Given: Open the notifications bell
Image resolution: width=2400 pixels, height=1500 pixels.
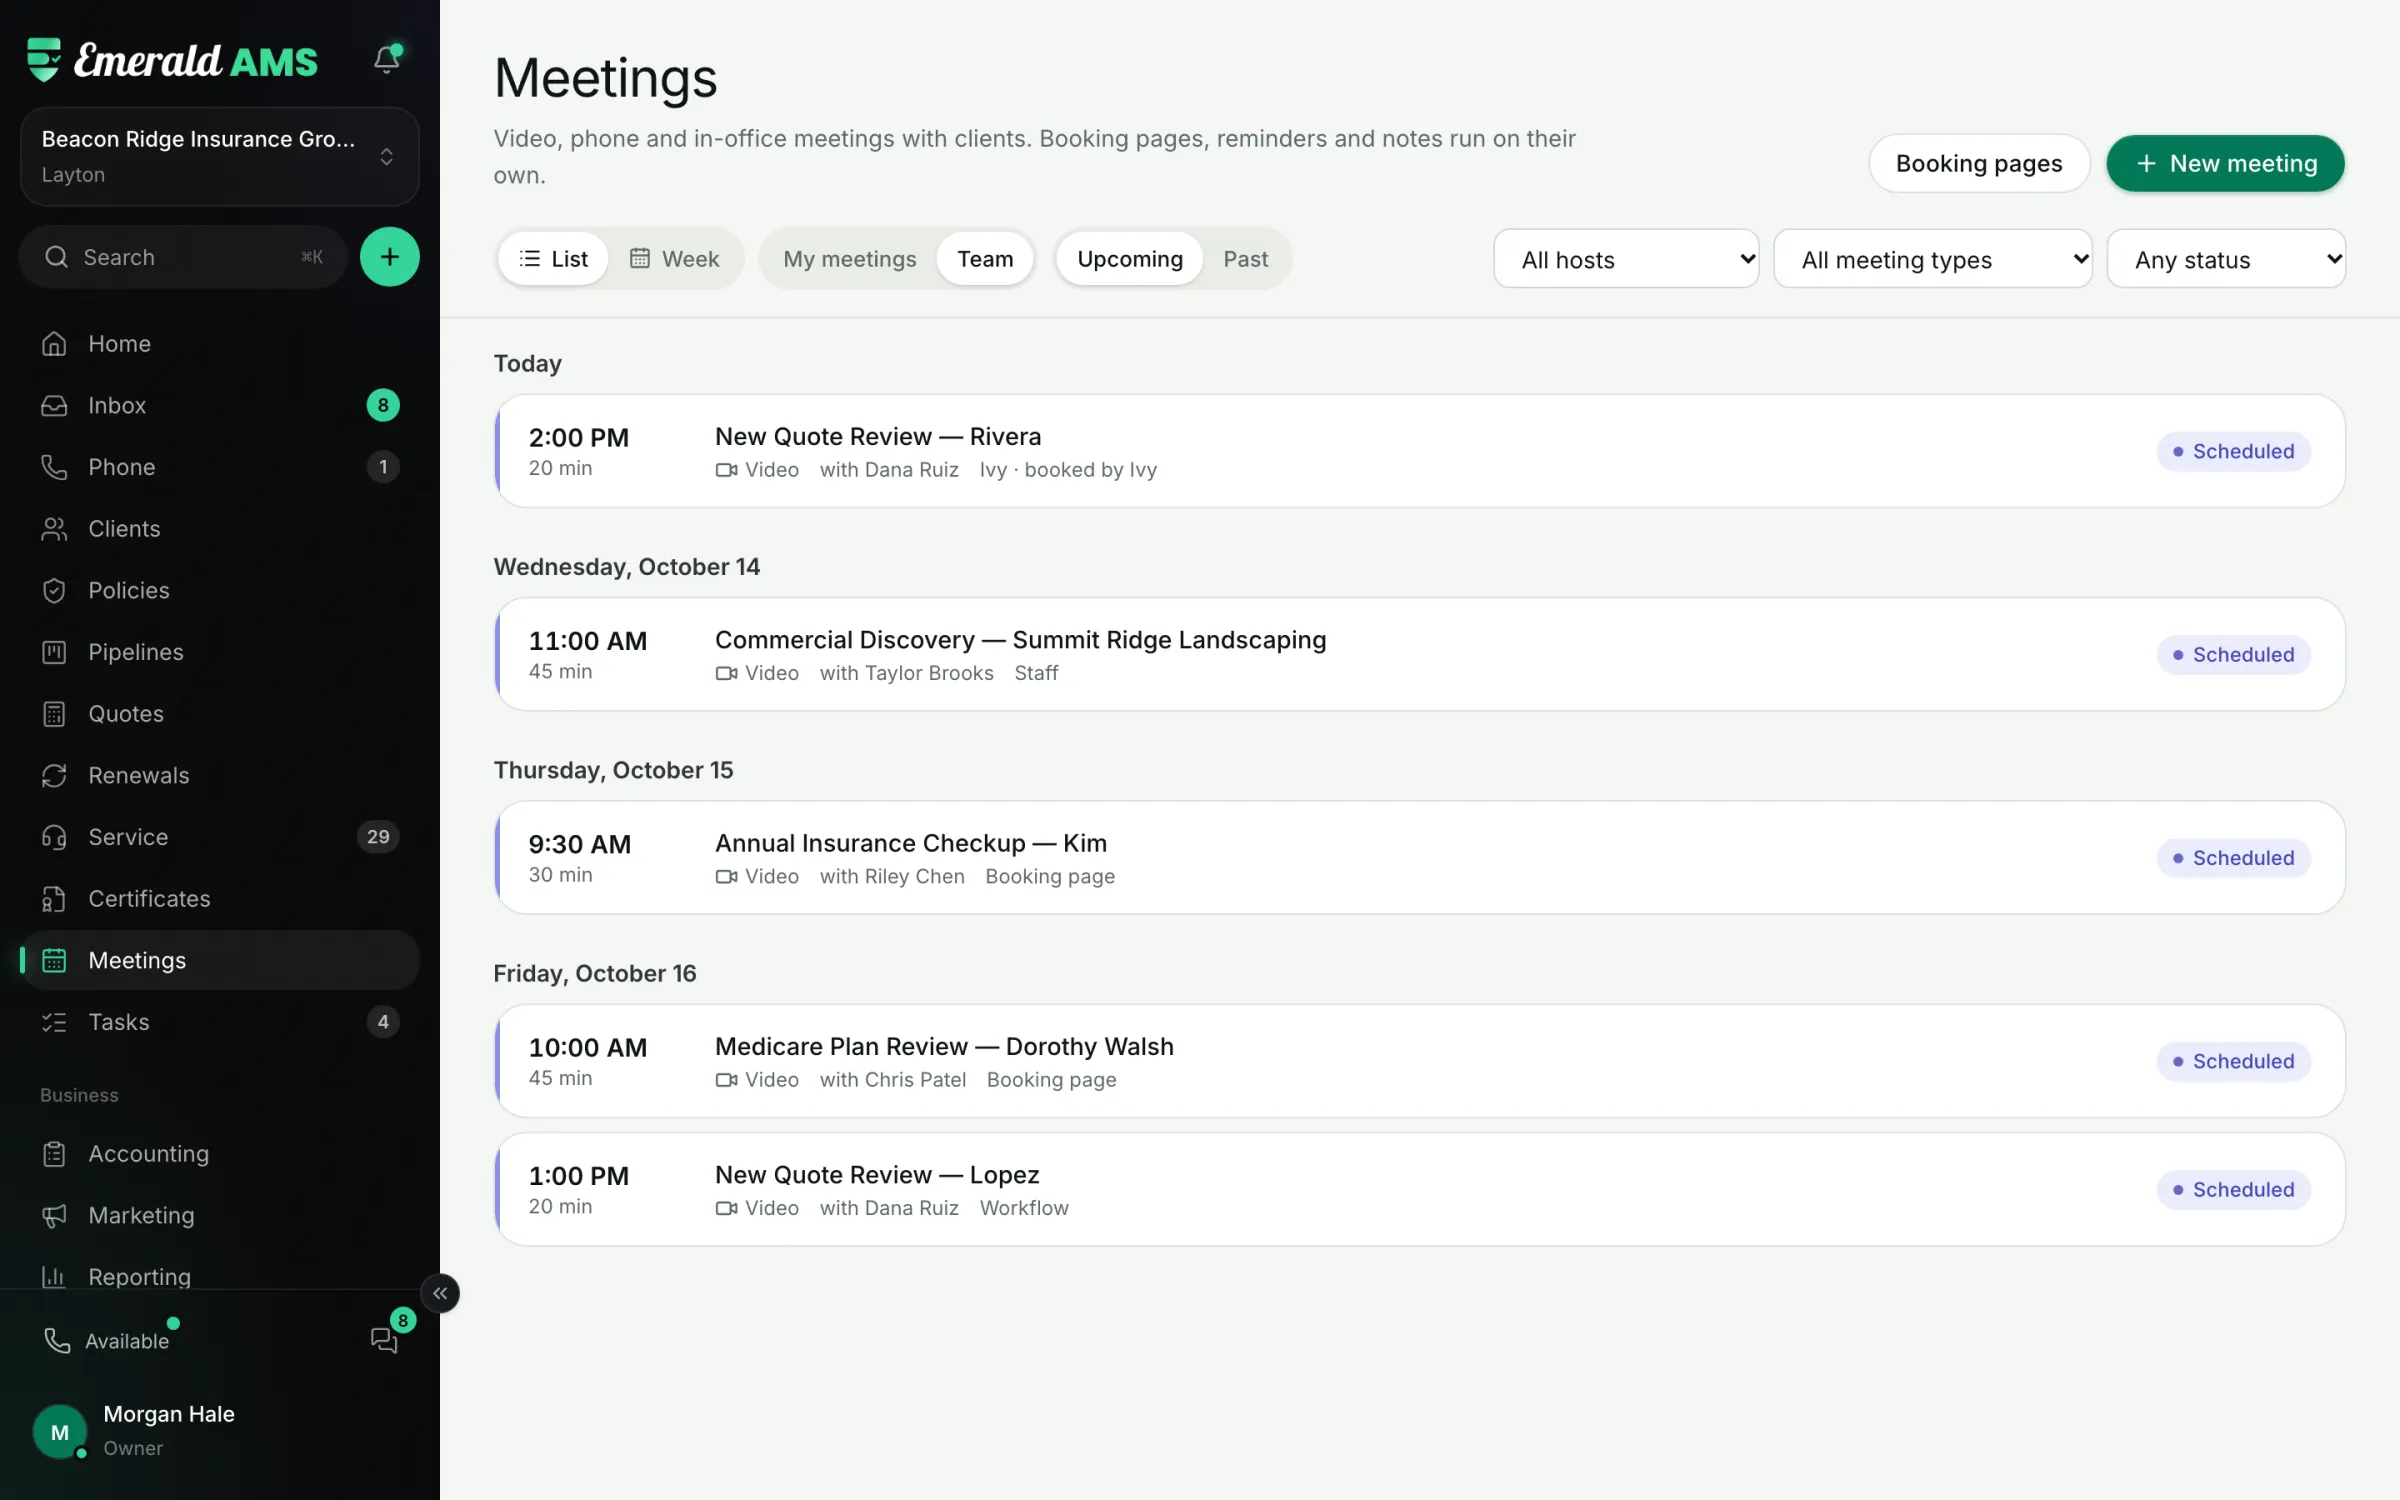Looking at the screenshot, I should tap(387, 59).
